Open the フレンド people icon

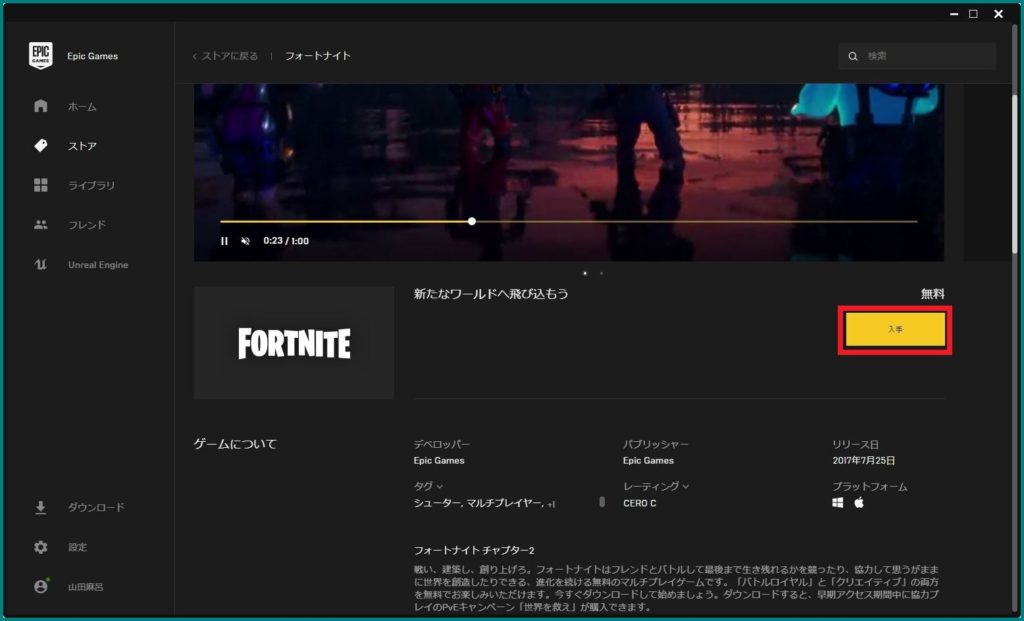[40, 225]
